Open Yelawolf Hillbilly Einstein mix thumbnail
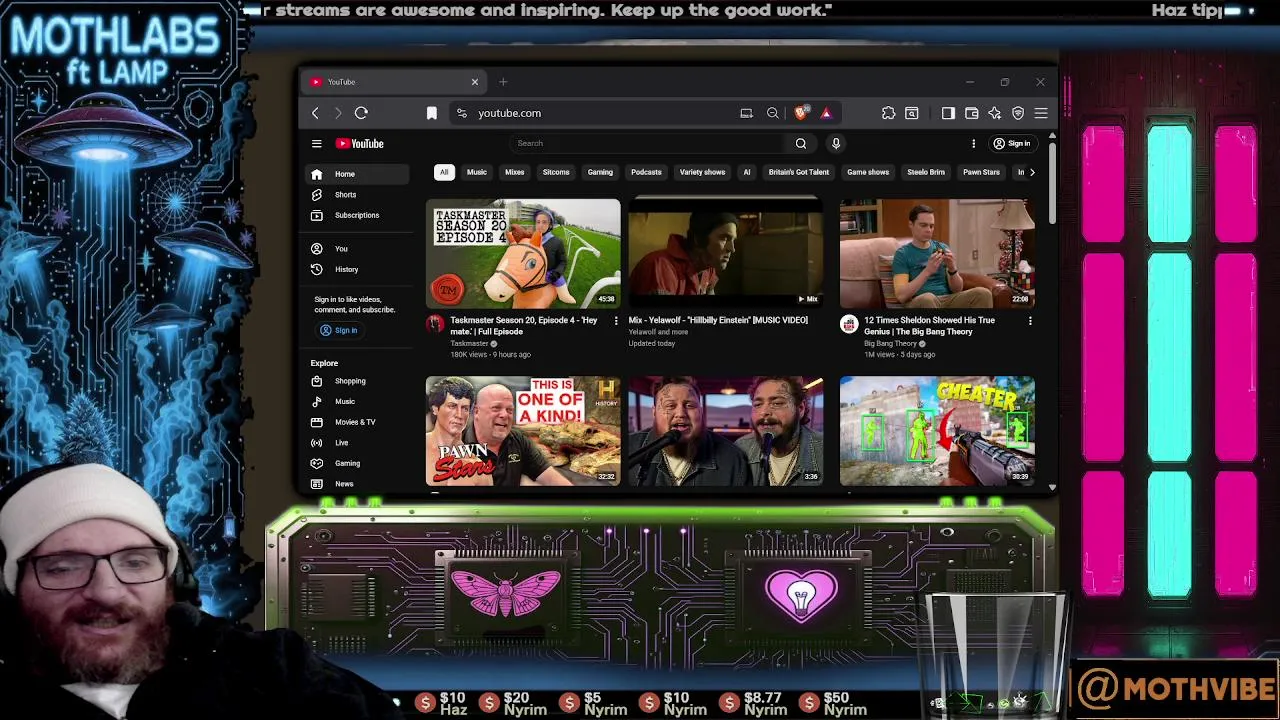The height and width of the screenshot is (720, 1280). pos(726,253)
